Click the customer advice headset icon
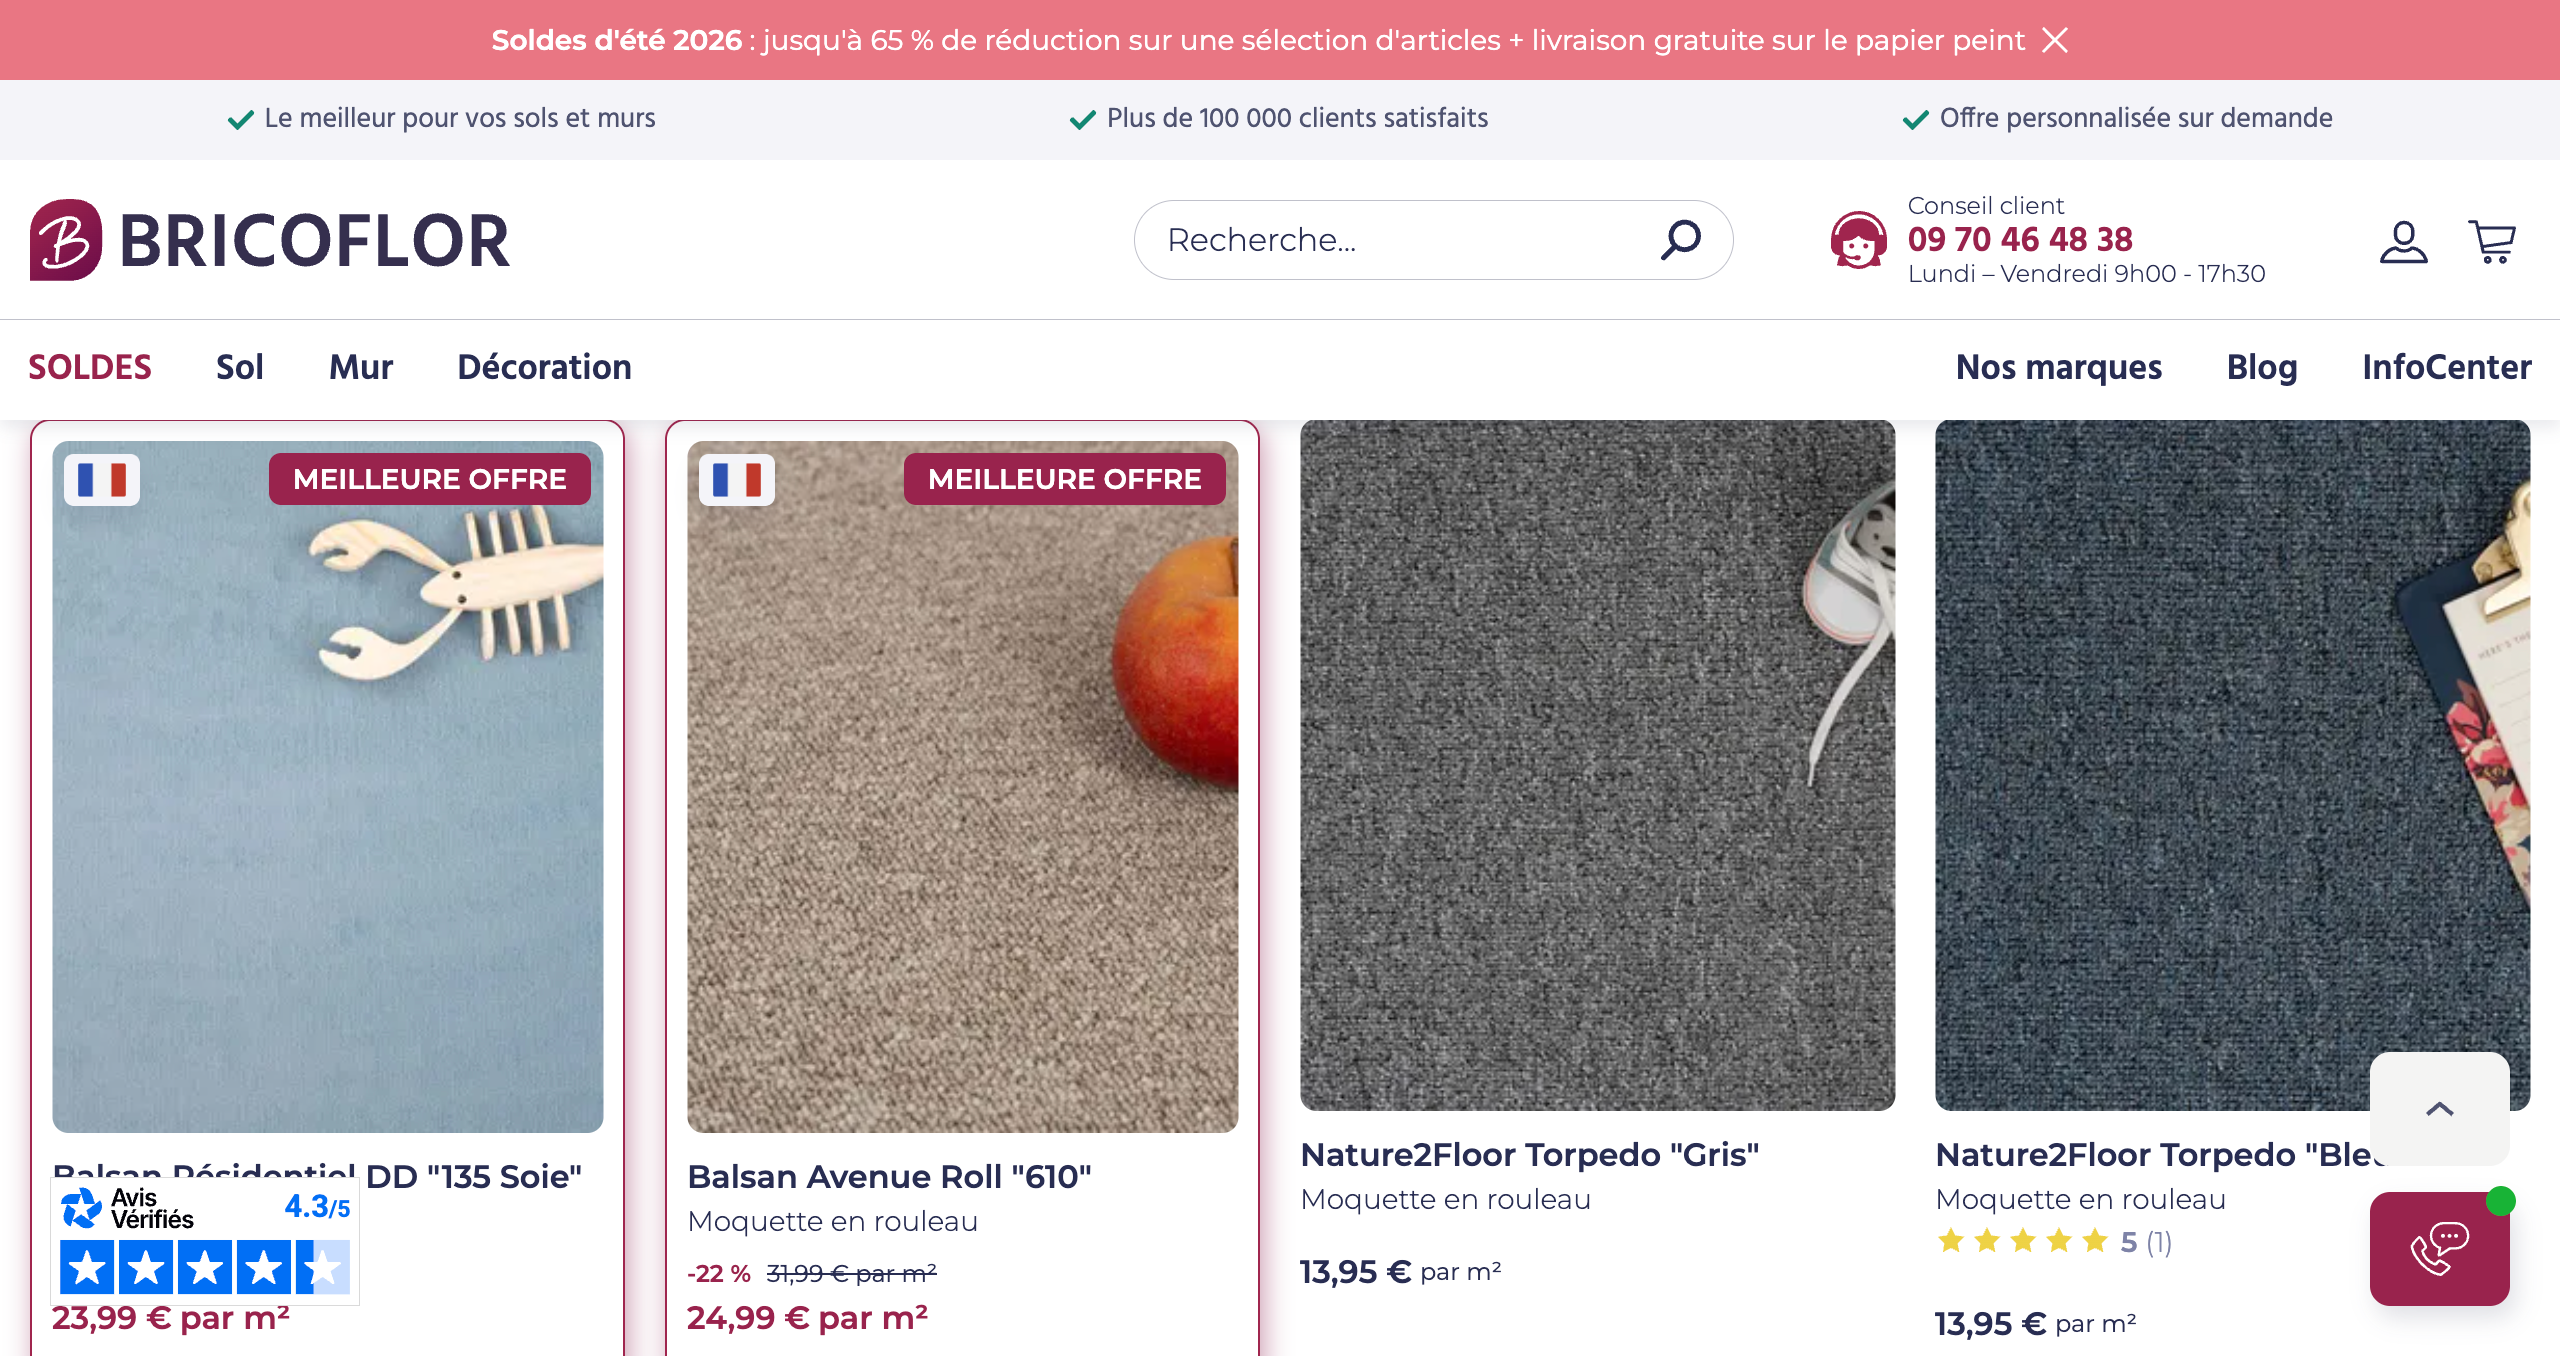The height and width of the screenshot is (1356, 2560). click(x=1858, y=240)
